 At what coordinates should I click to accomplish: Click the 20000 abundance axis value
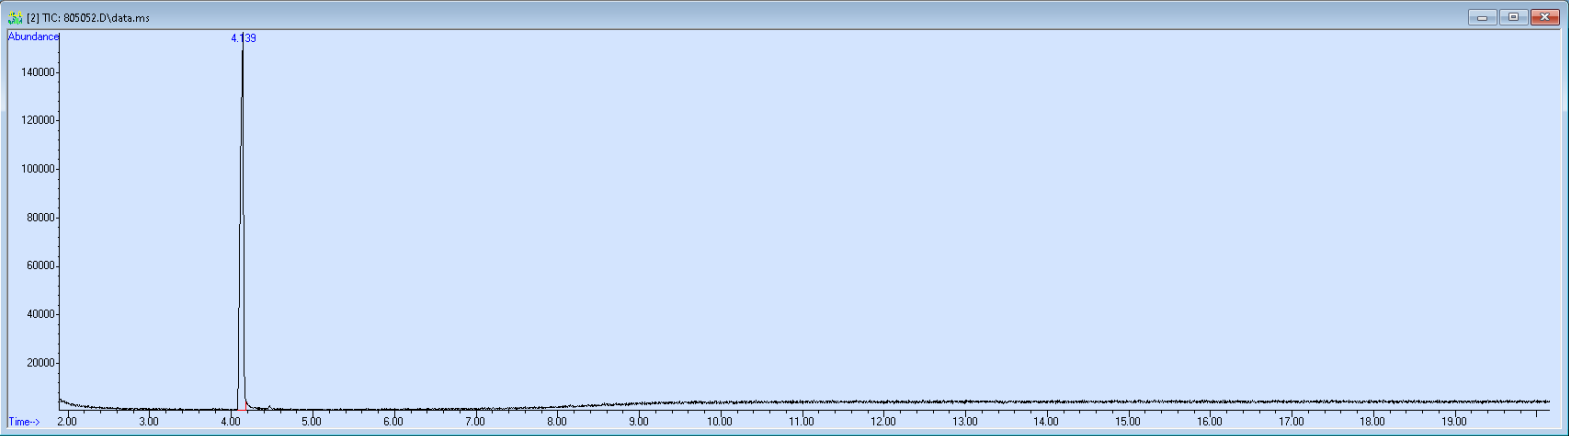coord(41,363)
